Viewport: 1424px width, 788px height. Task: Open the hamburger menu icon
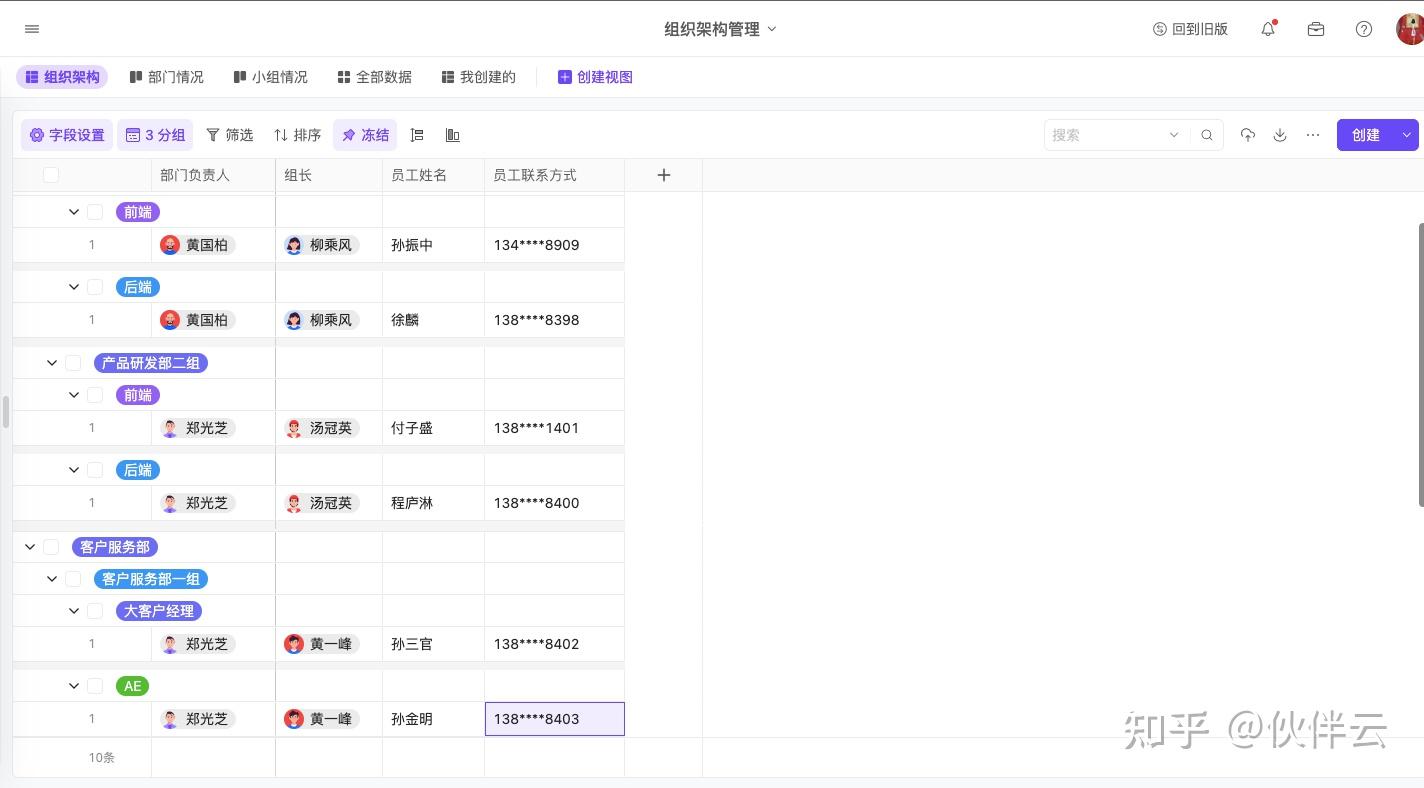pos(32,29)
